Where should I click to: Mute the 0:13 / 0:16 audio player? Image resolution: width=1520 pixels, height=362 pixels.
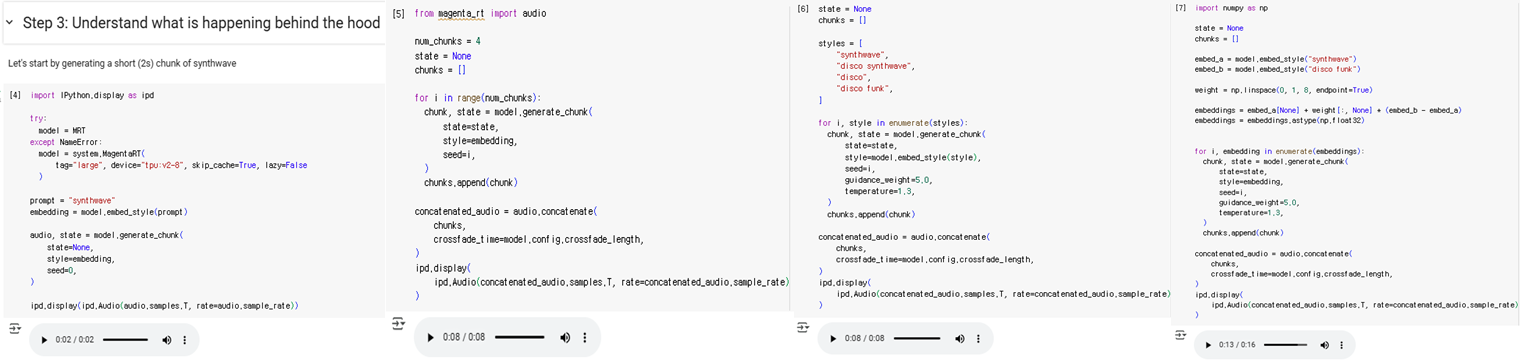pyautogui.click(x=1325, y=345)
